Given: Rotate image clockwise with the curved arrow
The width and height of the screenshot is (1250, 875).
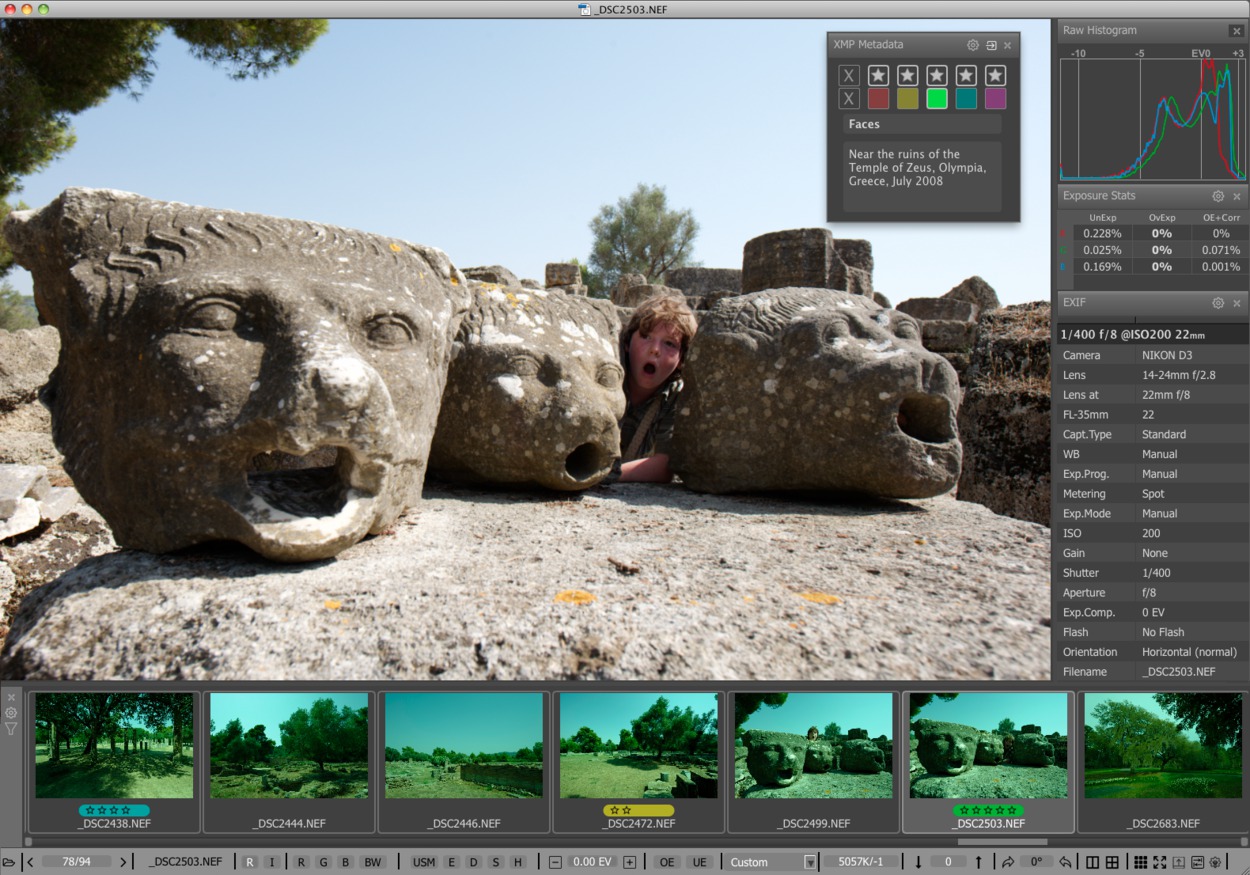Looking at the screenshot, I should coord(1007,862).
